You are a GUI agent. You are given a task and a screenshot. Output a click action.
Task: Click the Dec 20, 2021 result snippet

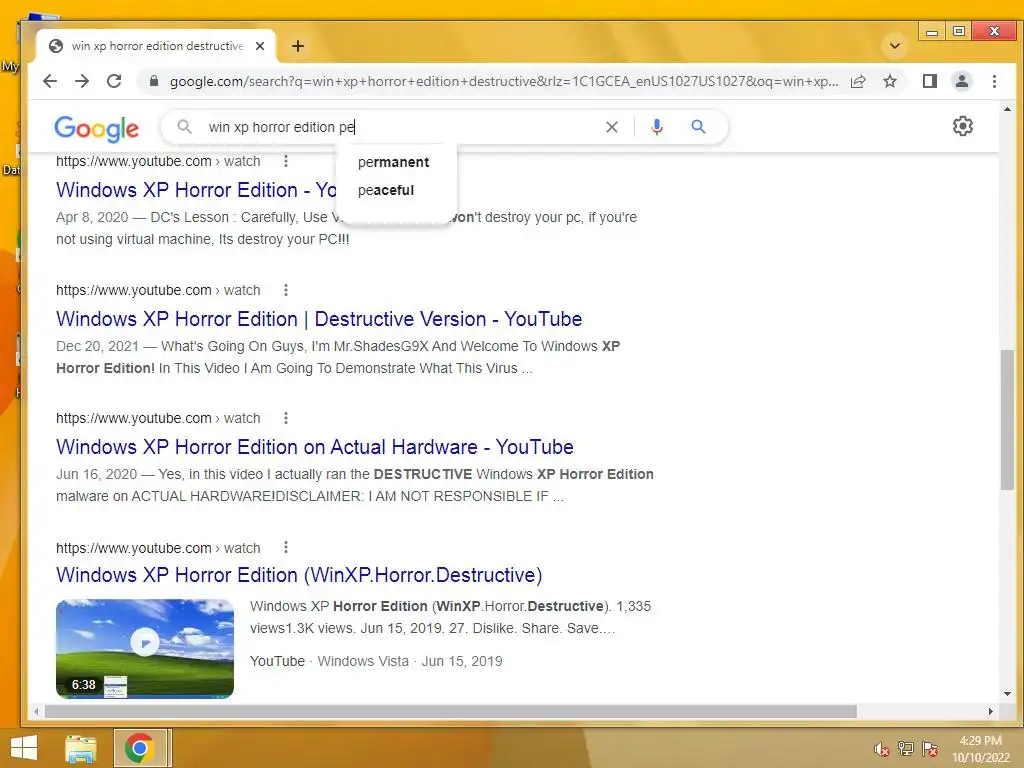click(x=338, y=357)
